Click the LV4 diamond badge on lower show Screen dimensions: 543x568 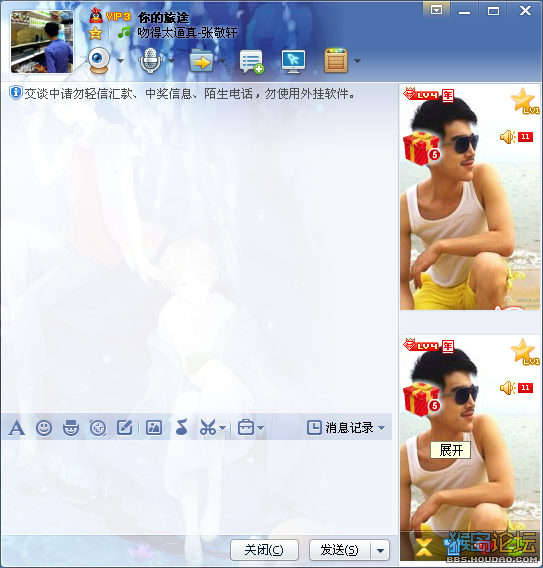pyautogui.click(x=421, y=345)
